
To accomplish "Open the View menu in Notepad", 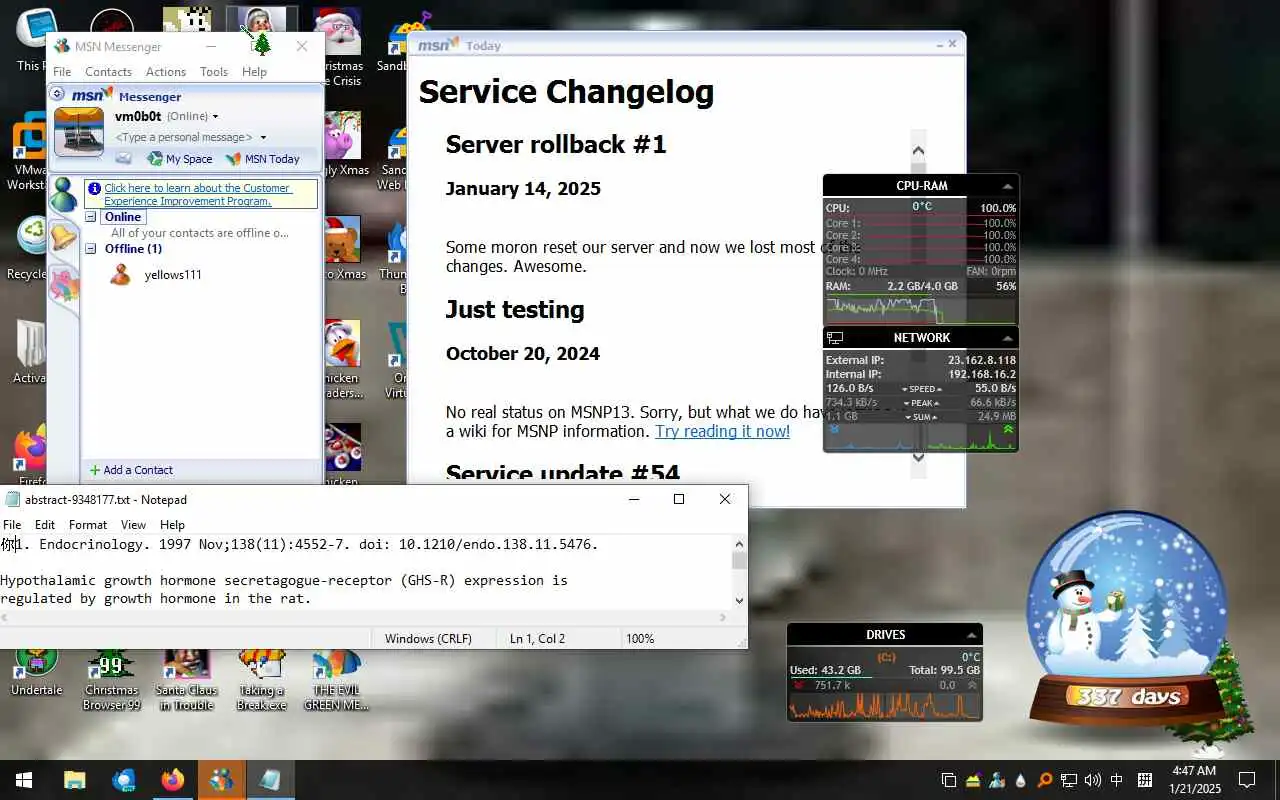I will click(x=133, y=524).
